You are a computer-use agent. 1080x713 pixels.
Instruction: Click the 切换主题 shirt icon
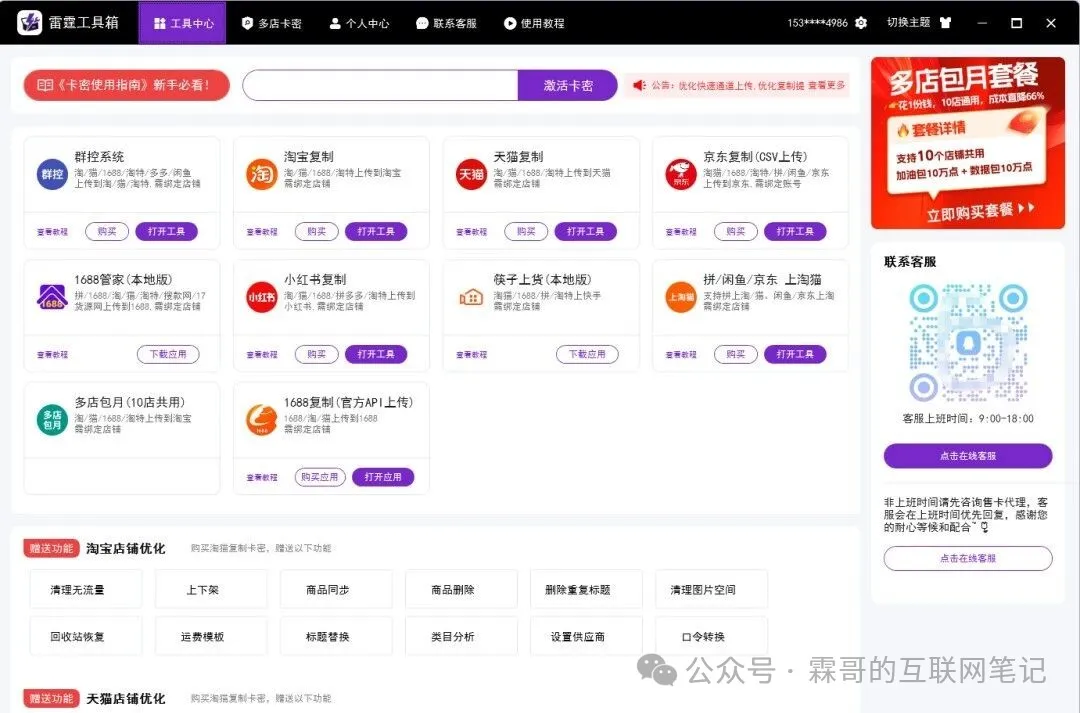tap(945, 23)
